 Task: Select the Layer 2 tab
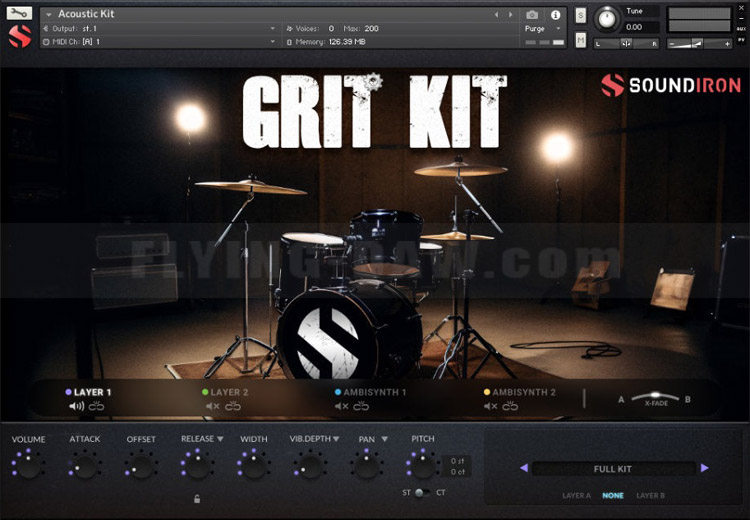pos(225,392)
